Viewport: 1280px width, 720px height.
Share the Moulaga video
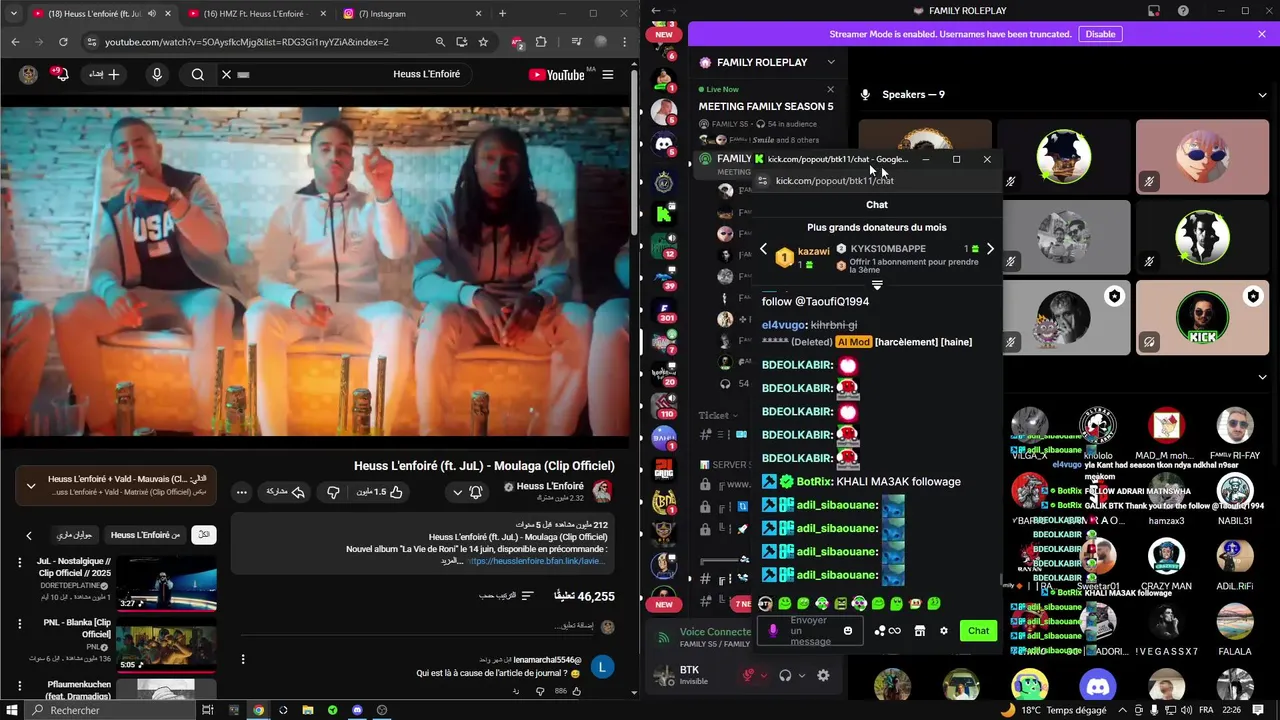285,492
